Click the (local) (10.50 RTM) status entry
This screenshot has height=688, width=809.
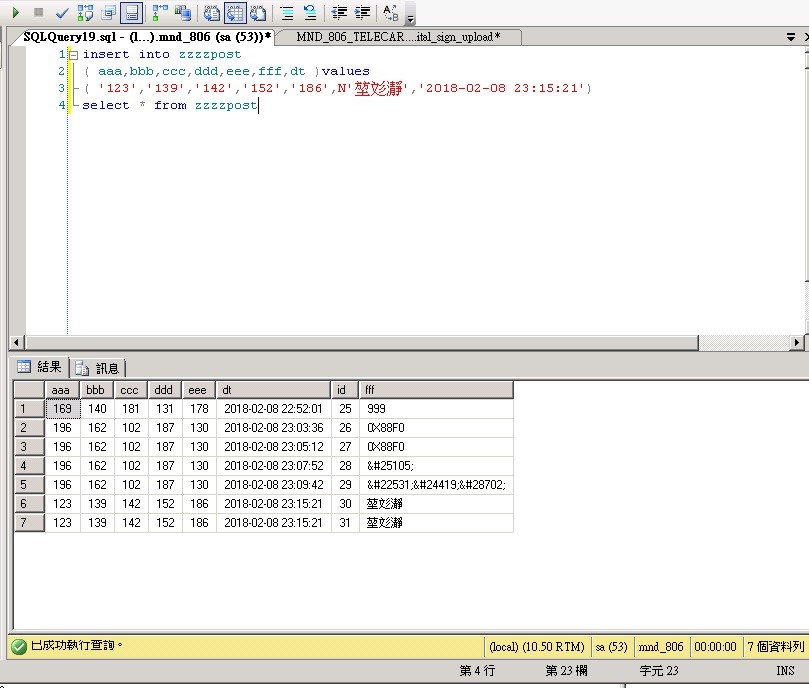click(537, 647)
